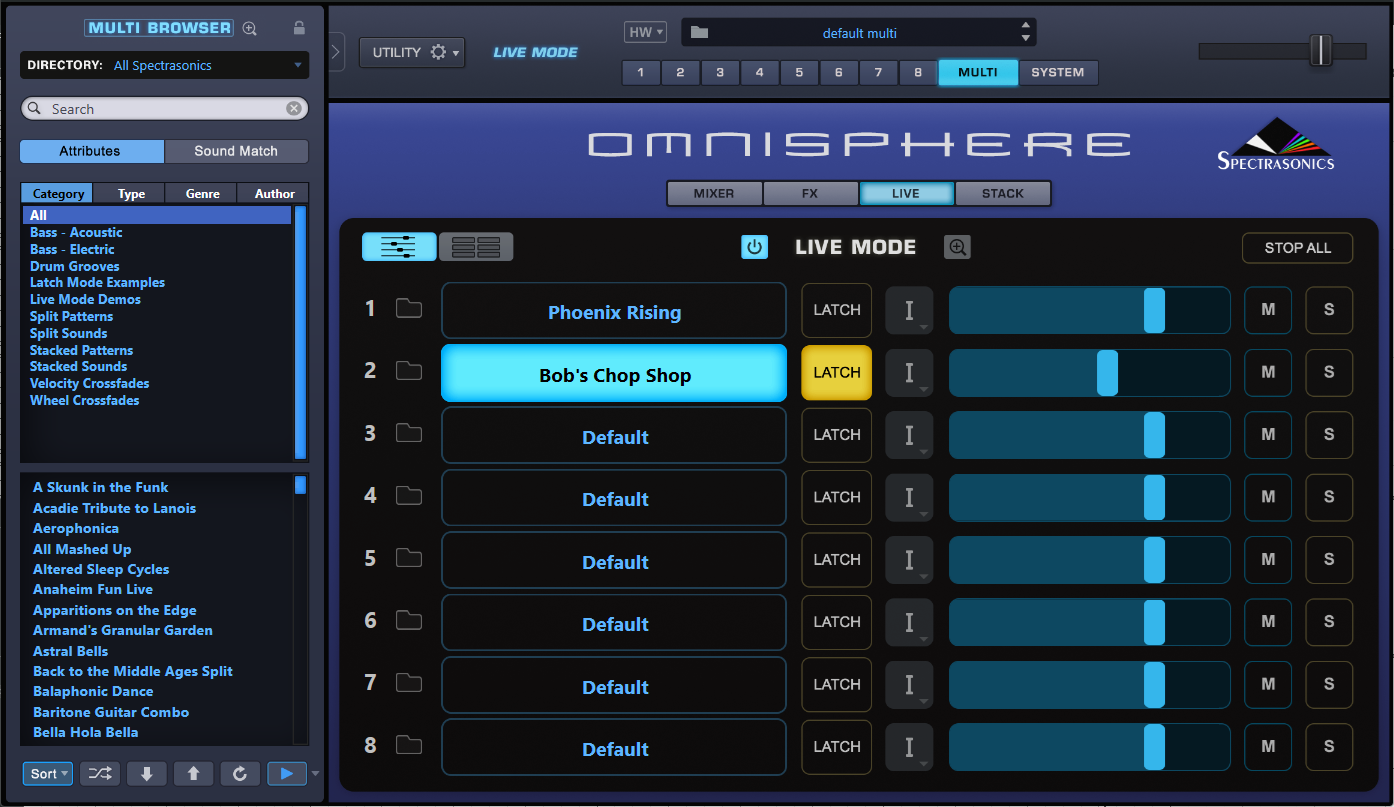Disable LATCH for Bob's Chop Shop
This screenshot has width=1394, height=807.
click(x=837, y=372)
